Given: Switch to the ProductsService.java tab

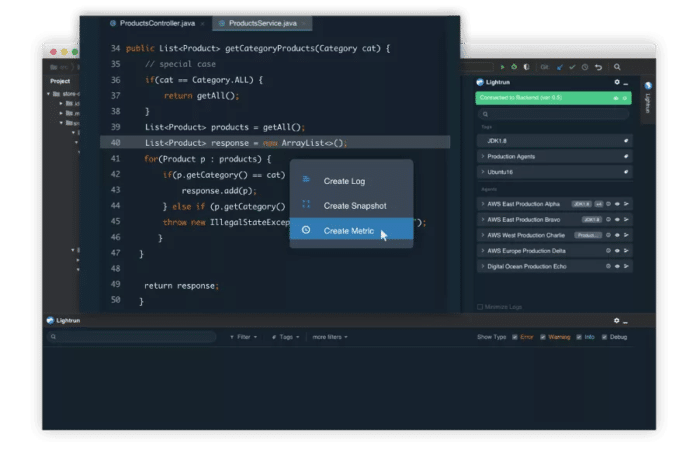Looking at the screenshot, I should [262, 23].
